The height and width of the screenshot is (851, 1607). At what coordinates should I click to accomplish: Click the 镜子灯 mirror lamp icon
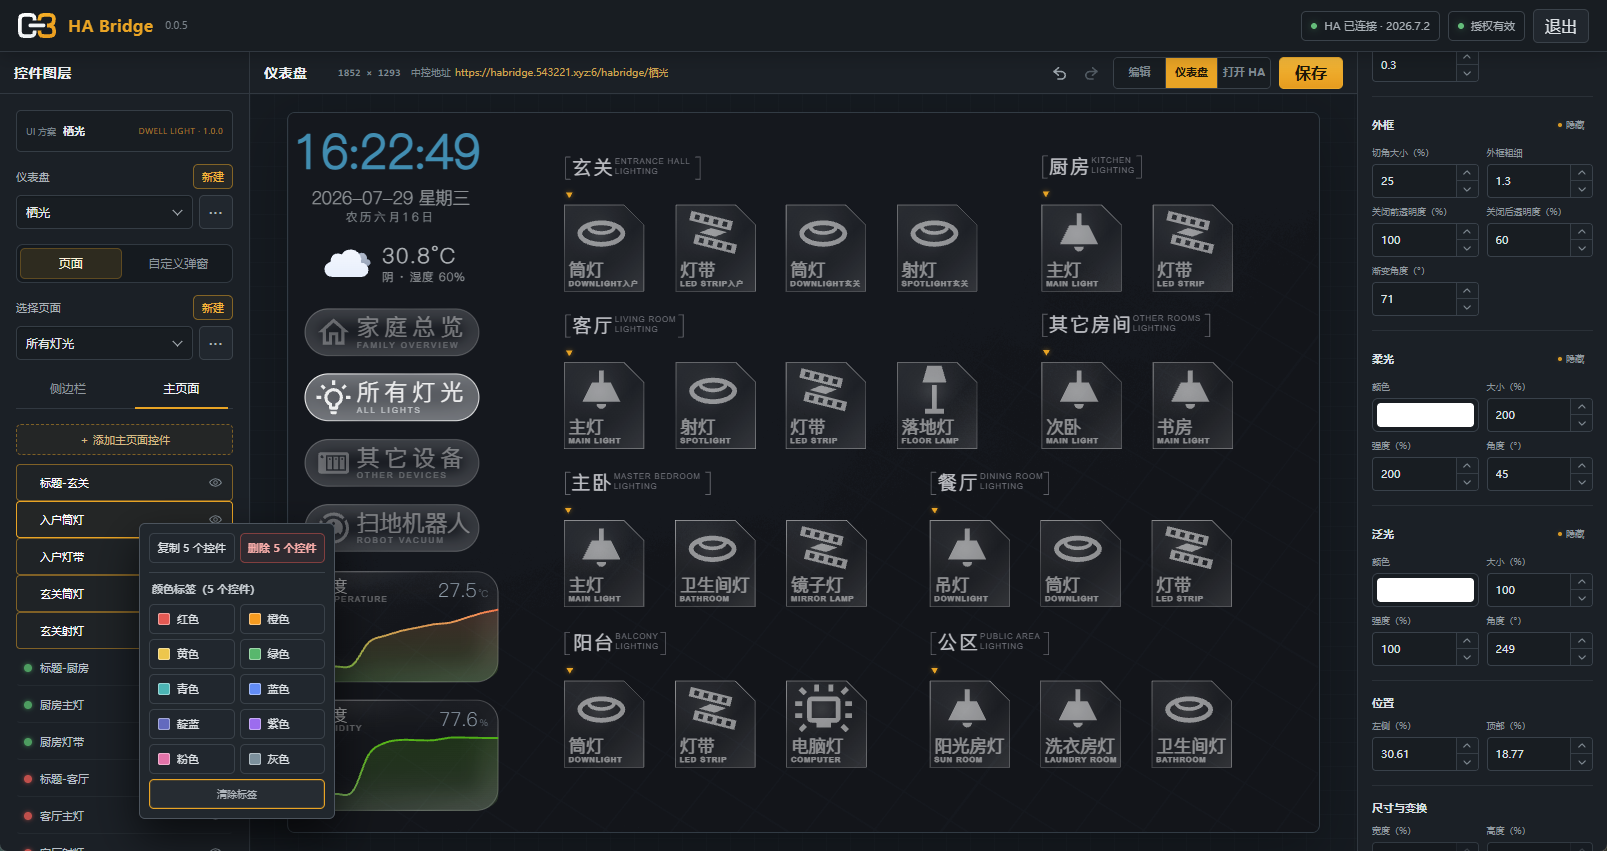pyautogui.click(x=825, y=563)
